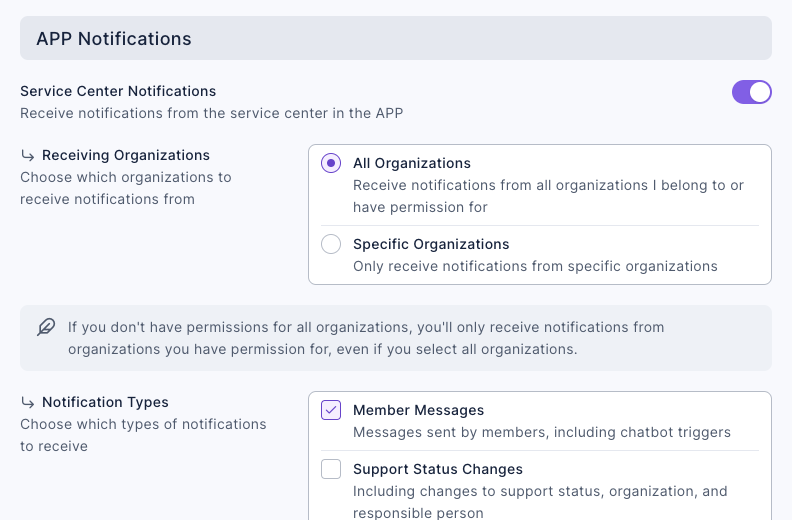
Task: Click the Support Status Changes option title
Action: [x=437, y=469]
